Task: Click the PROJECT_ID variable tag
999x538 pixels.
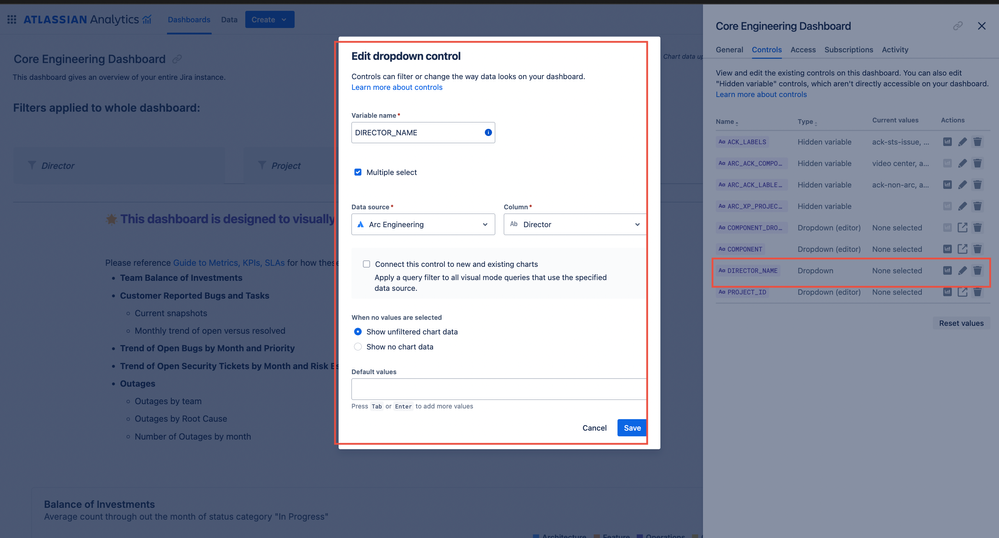Action: (x=742, y=292)
